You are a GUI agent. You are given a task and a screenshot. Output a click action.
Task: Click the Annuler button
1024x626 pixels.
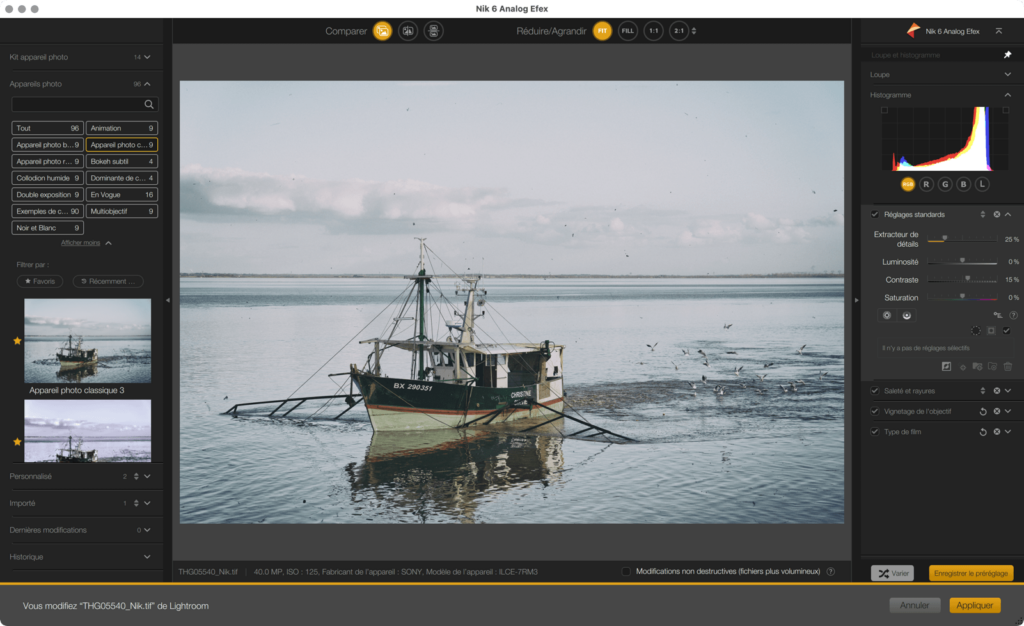914,605
